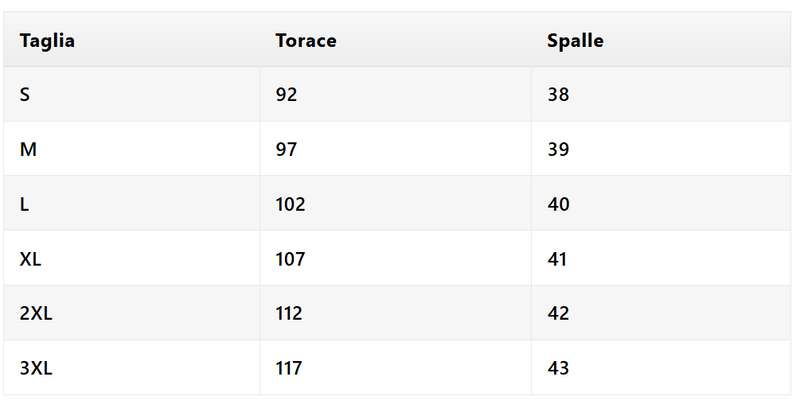Select the size L cell
Image resolution: width=800 pixels, height=404 pixels.
(x=24, y=204)
